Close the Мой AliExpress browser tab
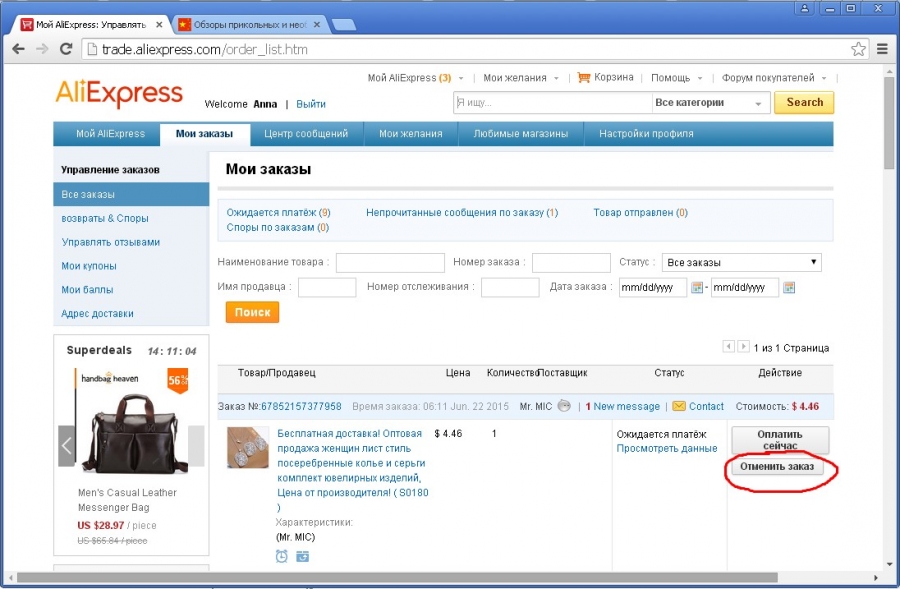Screen dimensions: 900x589 pyautogui.click(x=159, y=25)
